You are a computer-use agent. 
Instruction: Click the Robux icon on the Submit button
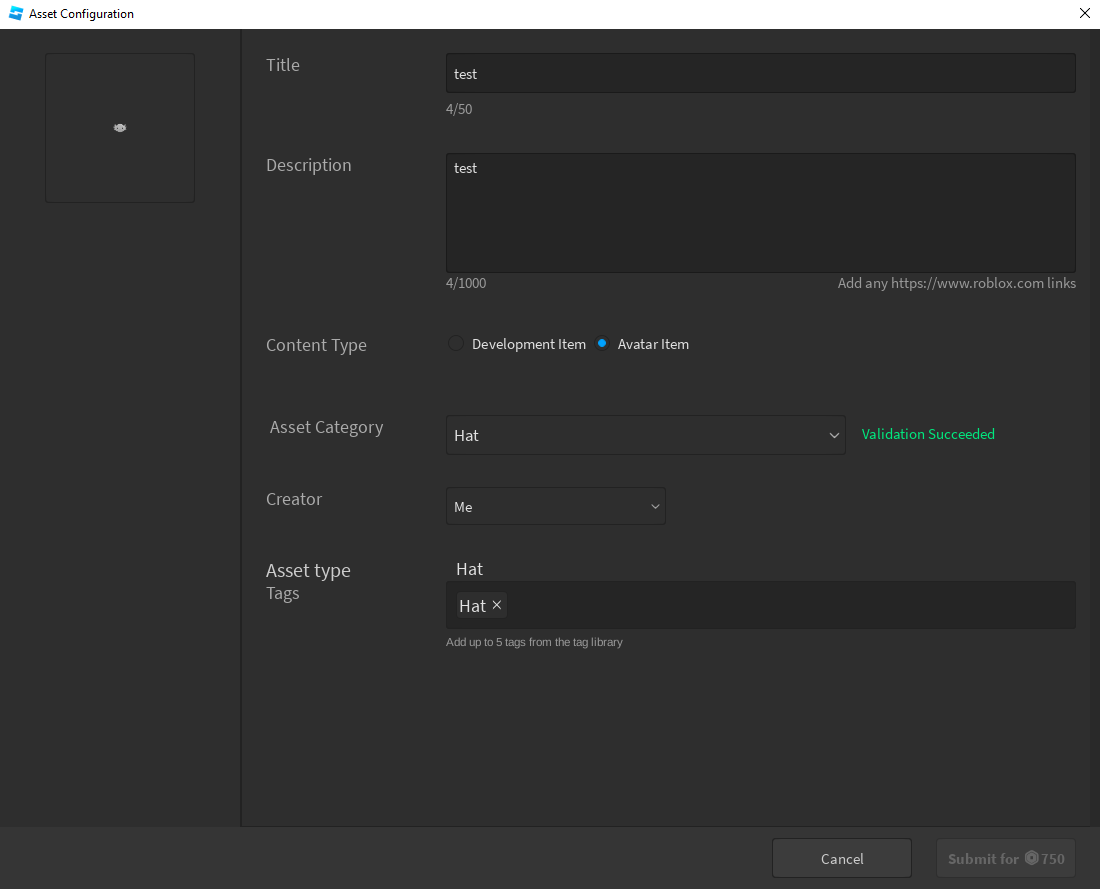coord(1031,858)
